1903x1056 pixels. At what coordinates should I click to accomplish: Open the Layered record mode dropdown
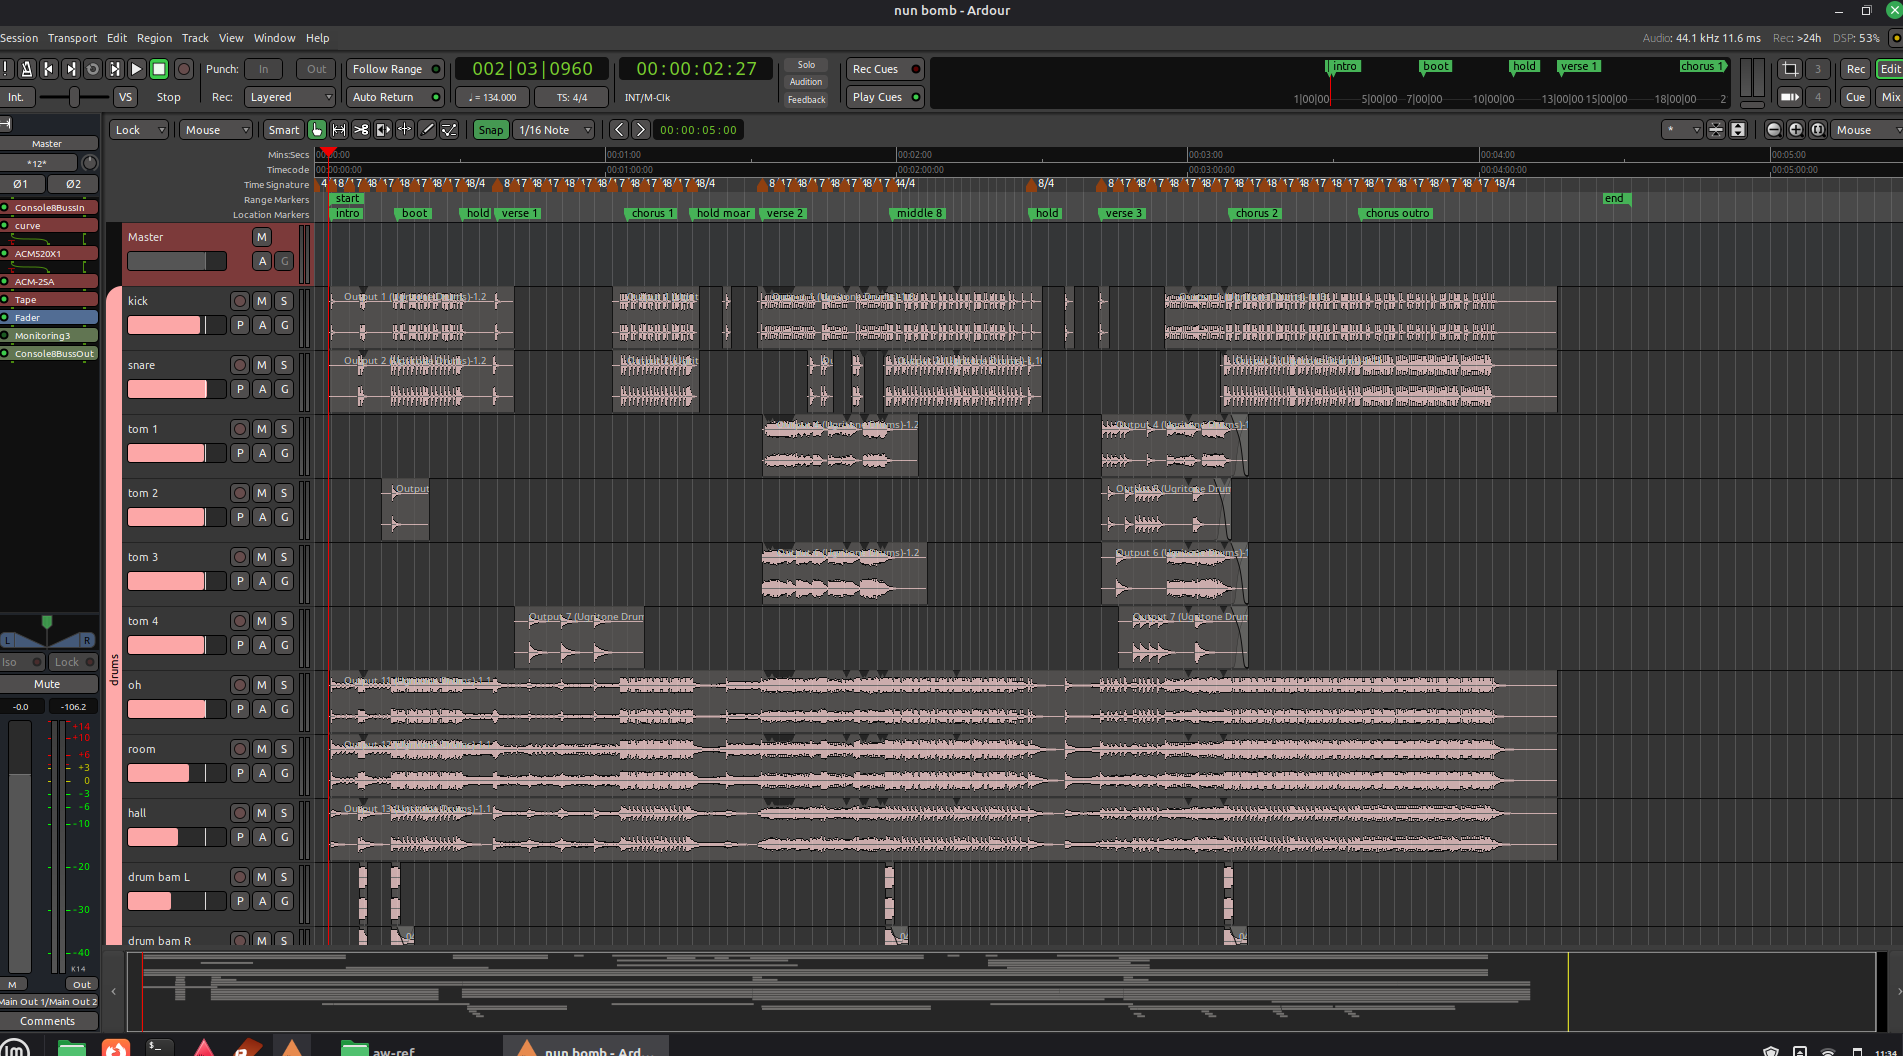coord(289,97)
